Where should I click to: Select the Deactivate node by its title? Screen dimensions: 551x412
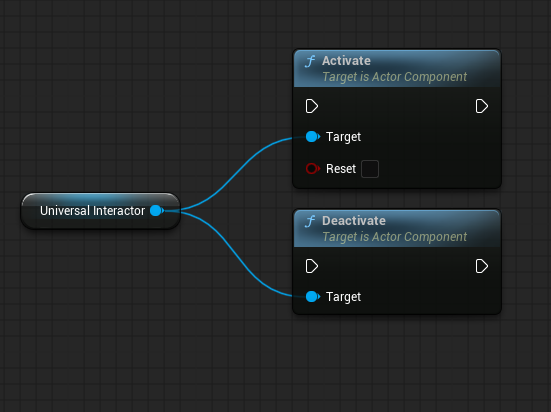[x=354, y=220]
